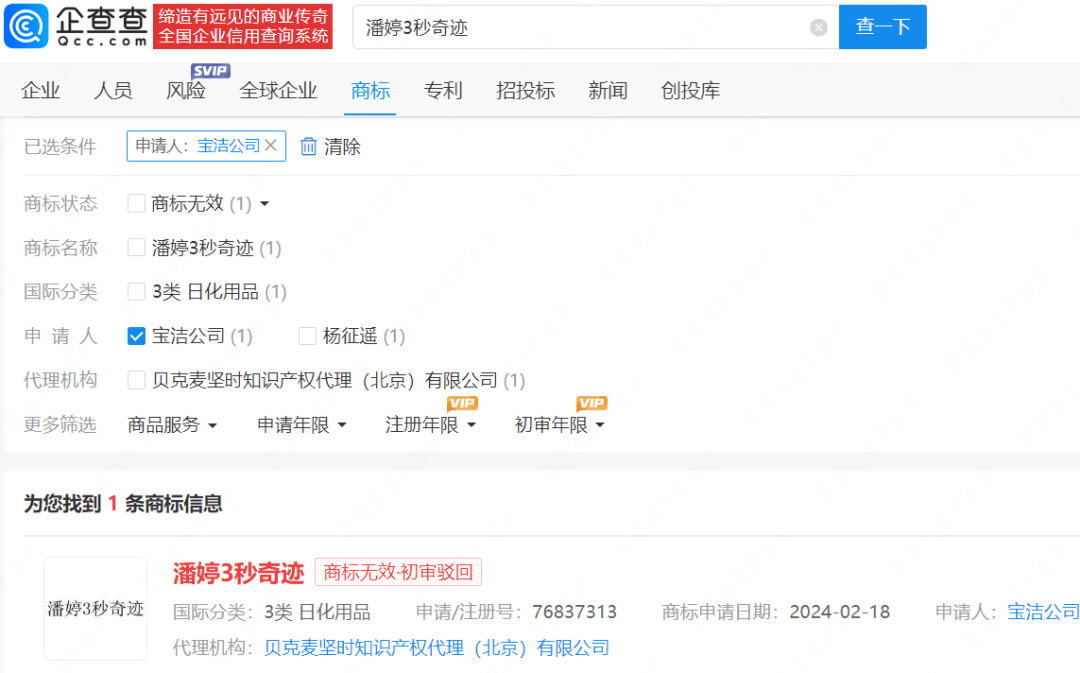Click the 查一下 search button
1080x673 pixels.
[x=882, y=27]
